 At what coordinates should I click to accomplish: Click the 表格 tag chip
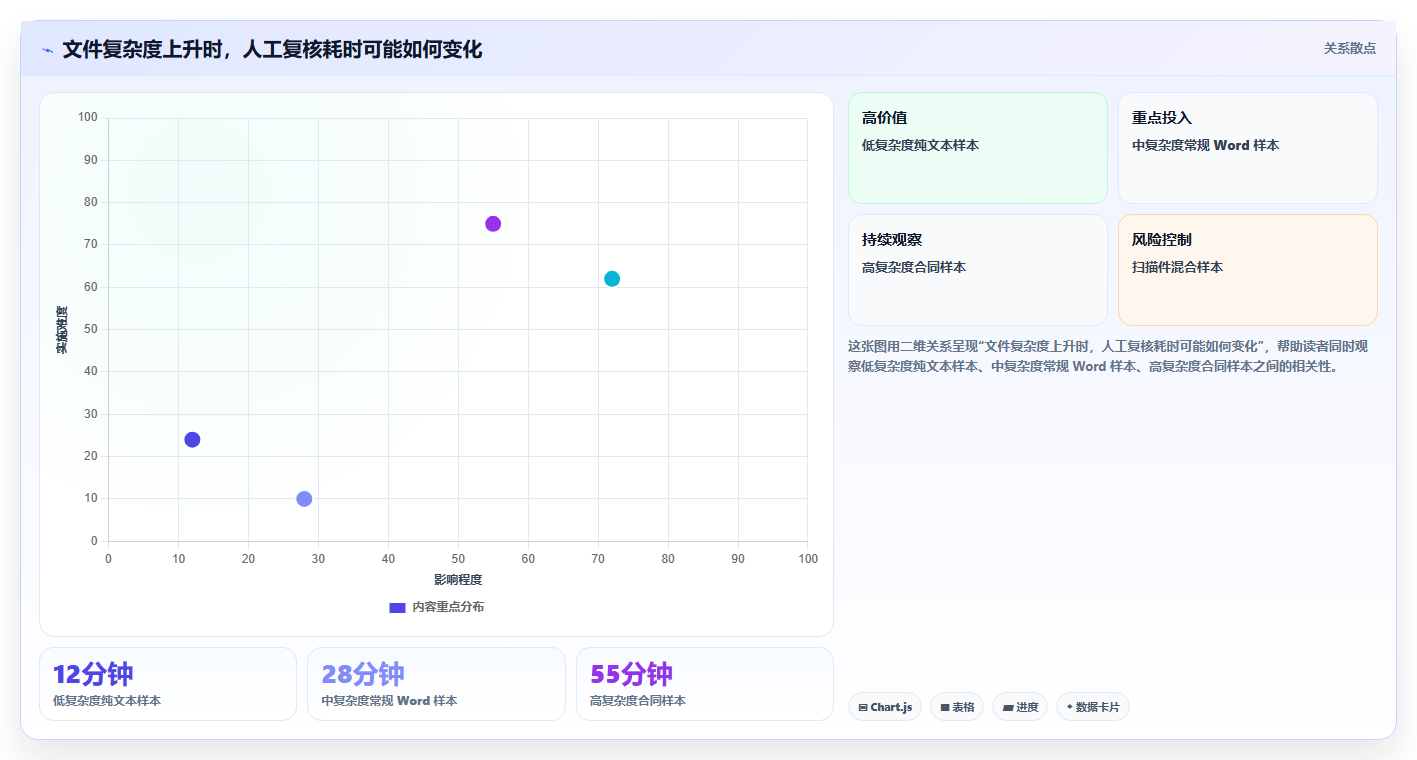point(957,707)
